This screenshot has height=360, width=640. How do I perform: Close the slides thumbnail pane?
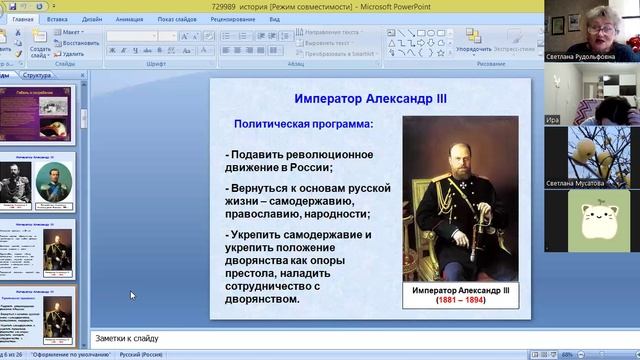[x=82, y=75]
